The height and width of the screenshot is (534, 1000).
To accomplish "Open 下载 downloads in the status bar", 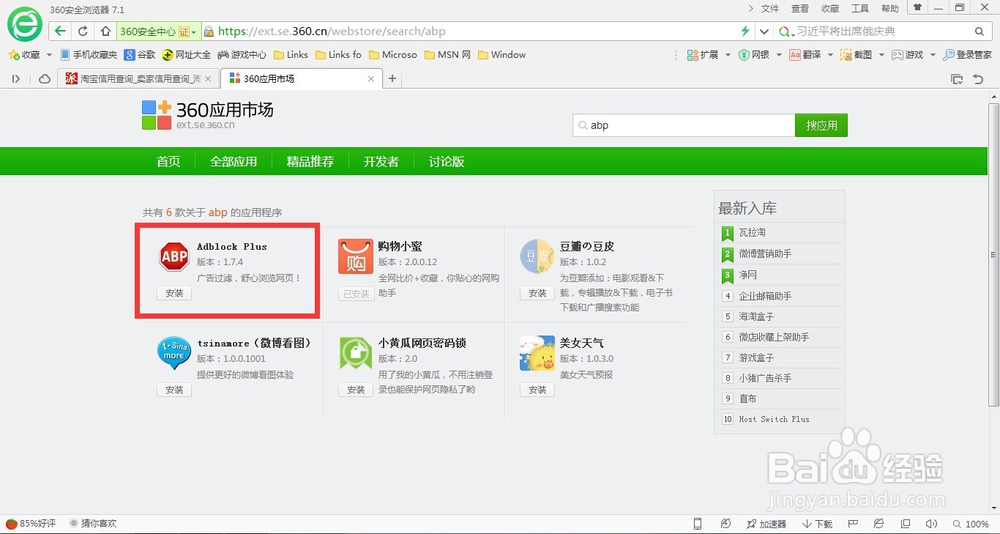I will pos(817,524).
